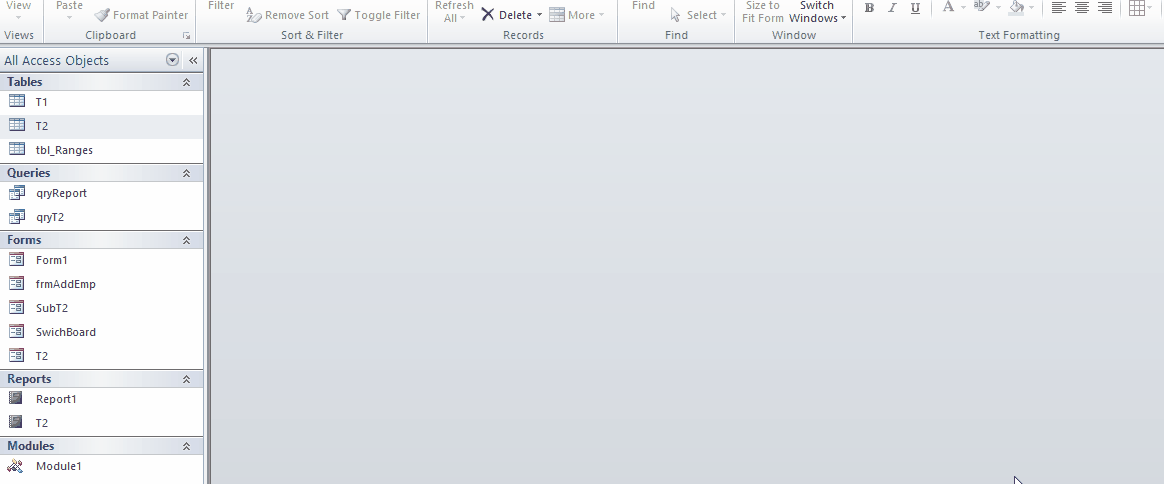Open the Switch Windows menu
Viewport: 1164px width, 484px height.
tap(817, 12)
